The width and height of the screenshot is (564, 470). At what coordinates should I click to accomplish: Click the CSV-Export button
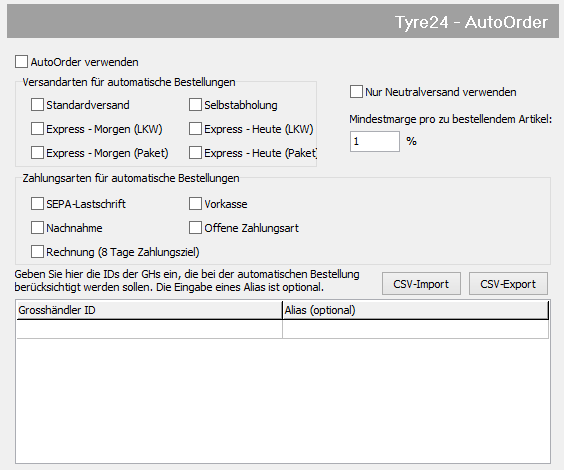[508, 284]
